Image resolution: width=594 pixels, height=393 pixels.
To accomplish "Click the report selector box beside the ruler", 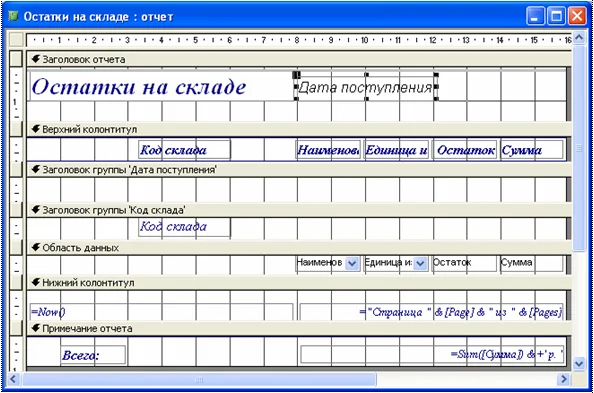I will point(16,39).
